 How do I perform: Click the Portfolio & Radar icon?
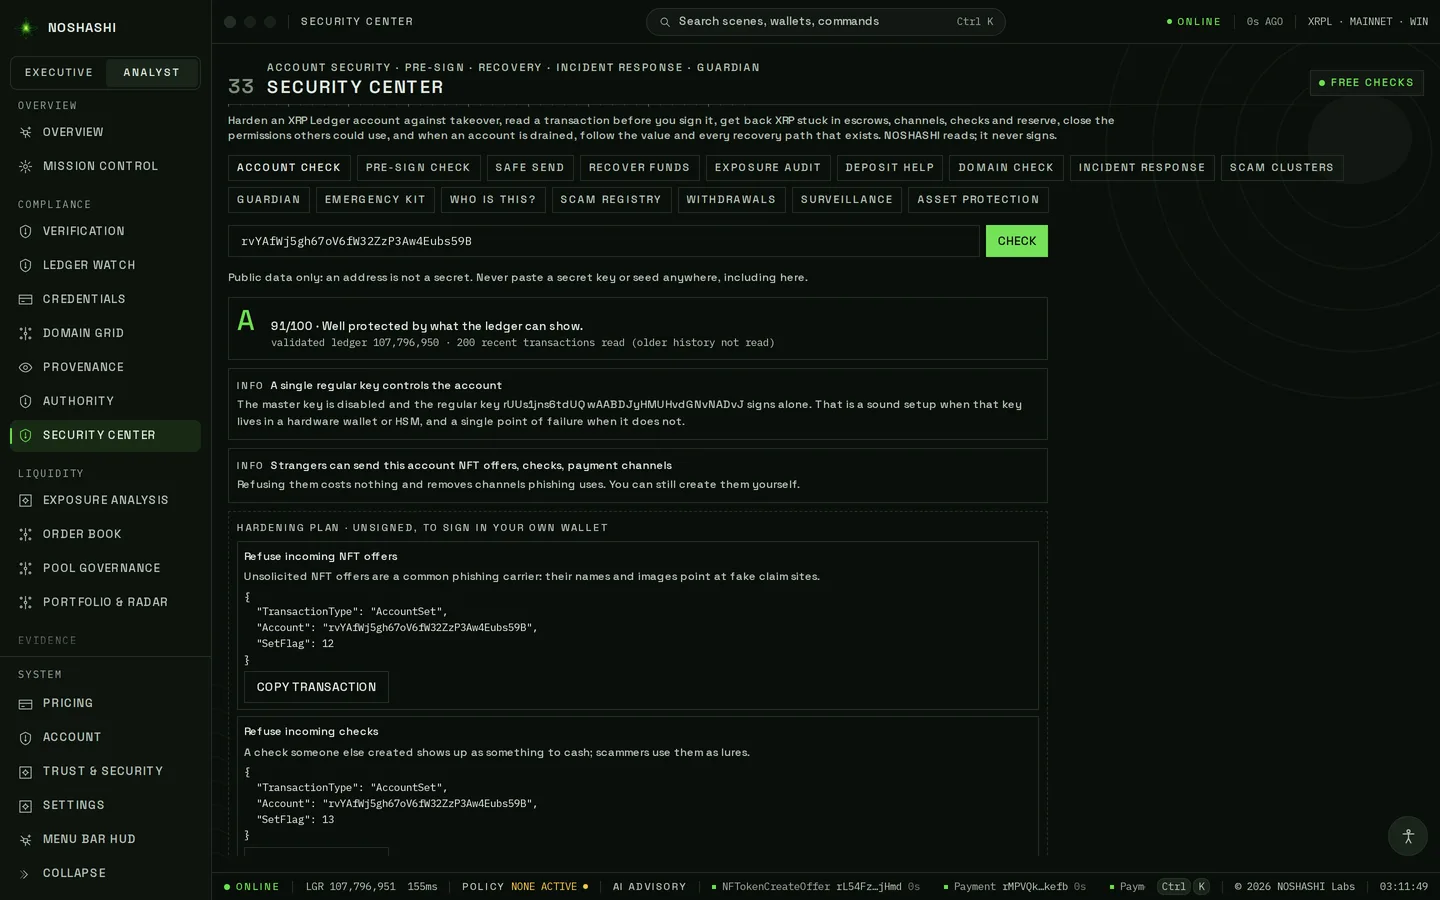click(x=26, y=602)
